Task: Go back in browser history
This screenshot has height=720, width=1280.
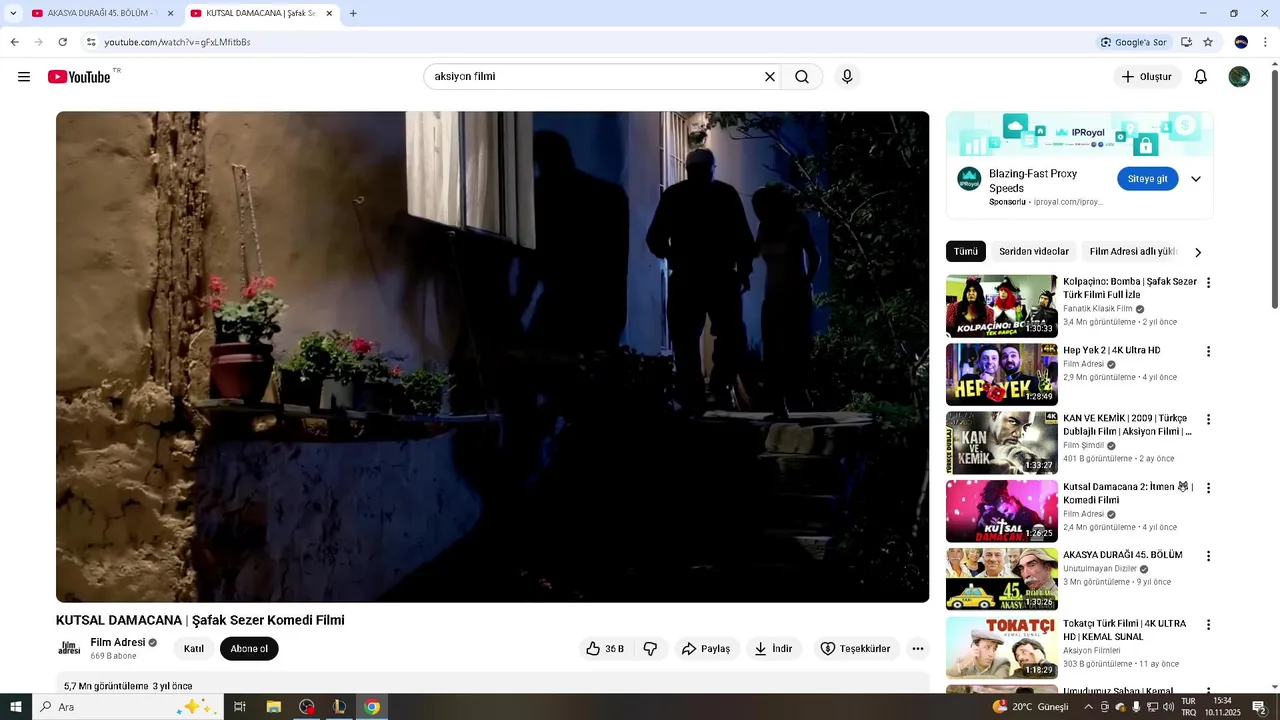Action: [15, 42]
